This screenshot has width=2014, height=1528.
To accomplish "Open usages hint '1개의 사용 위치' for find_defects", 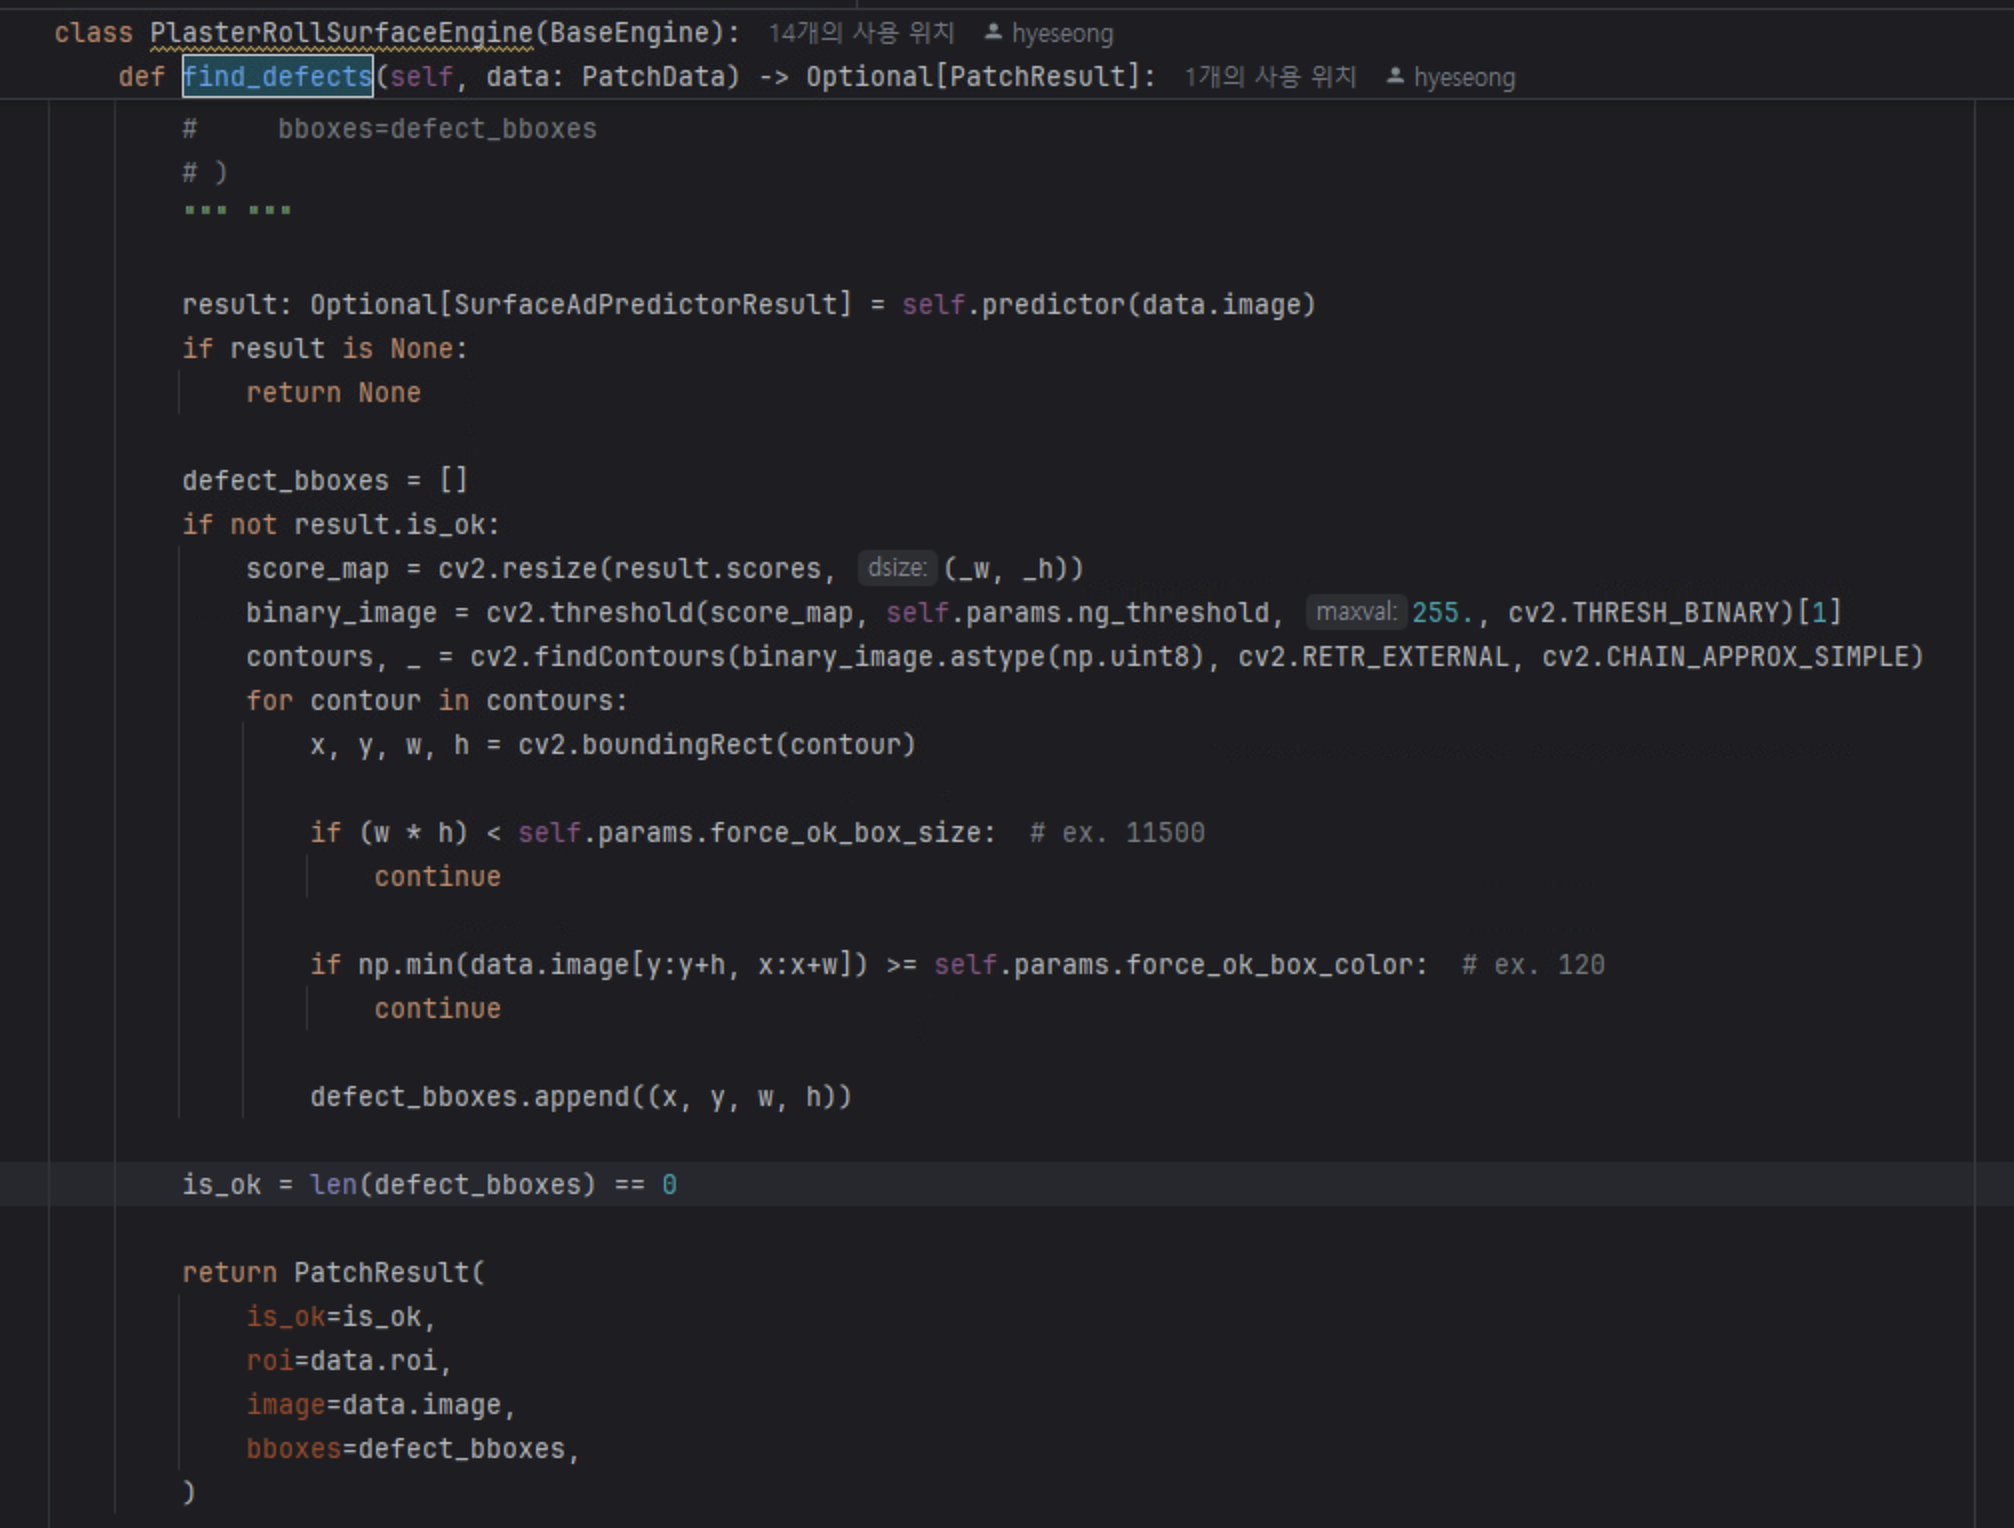I will tap(1270, 77).
